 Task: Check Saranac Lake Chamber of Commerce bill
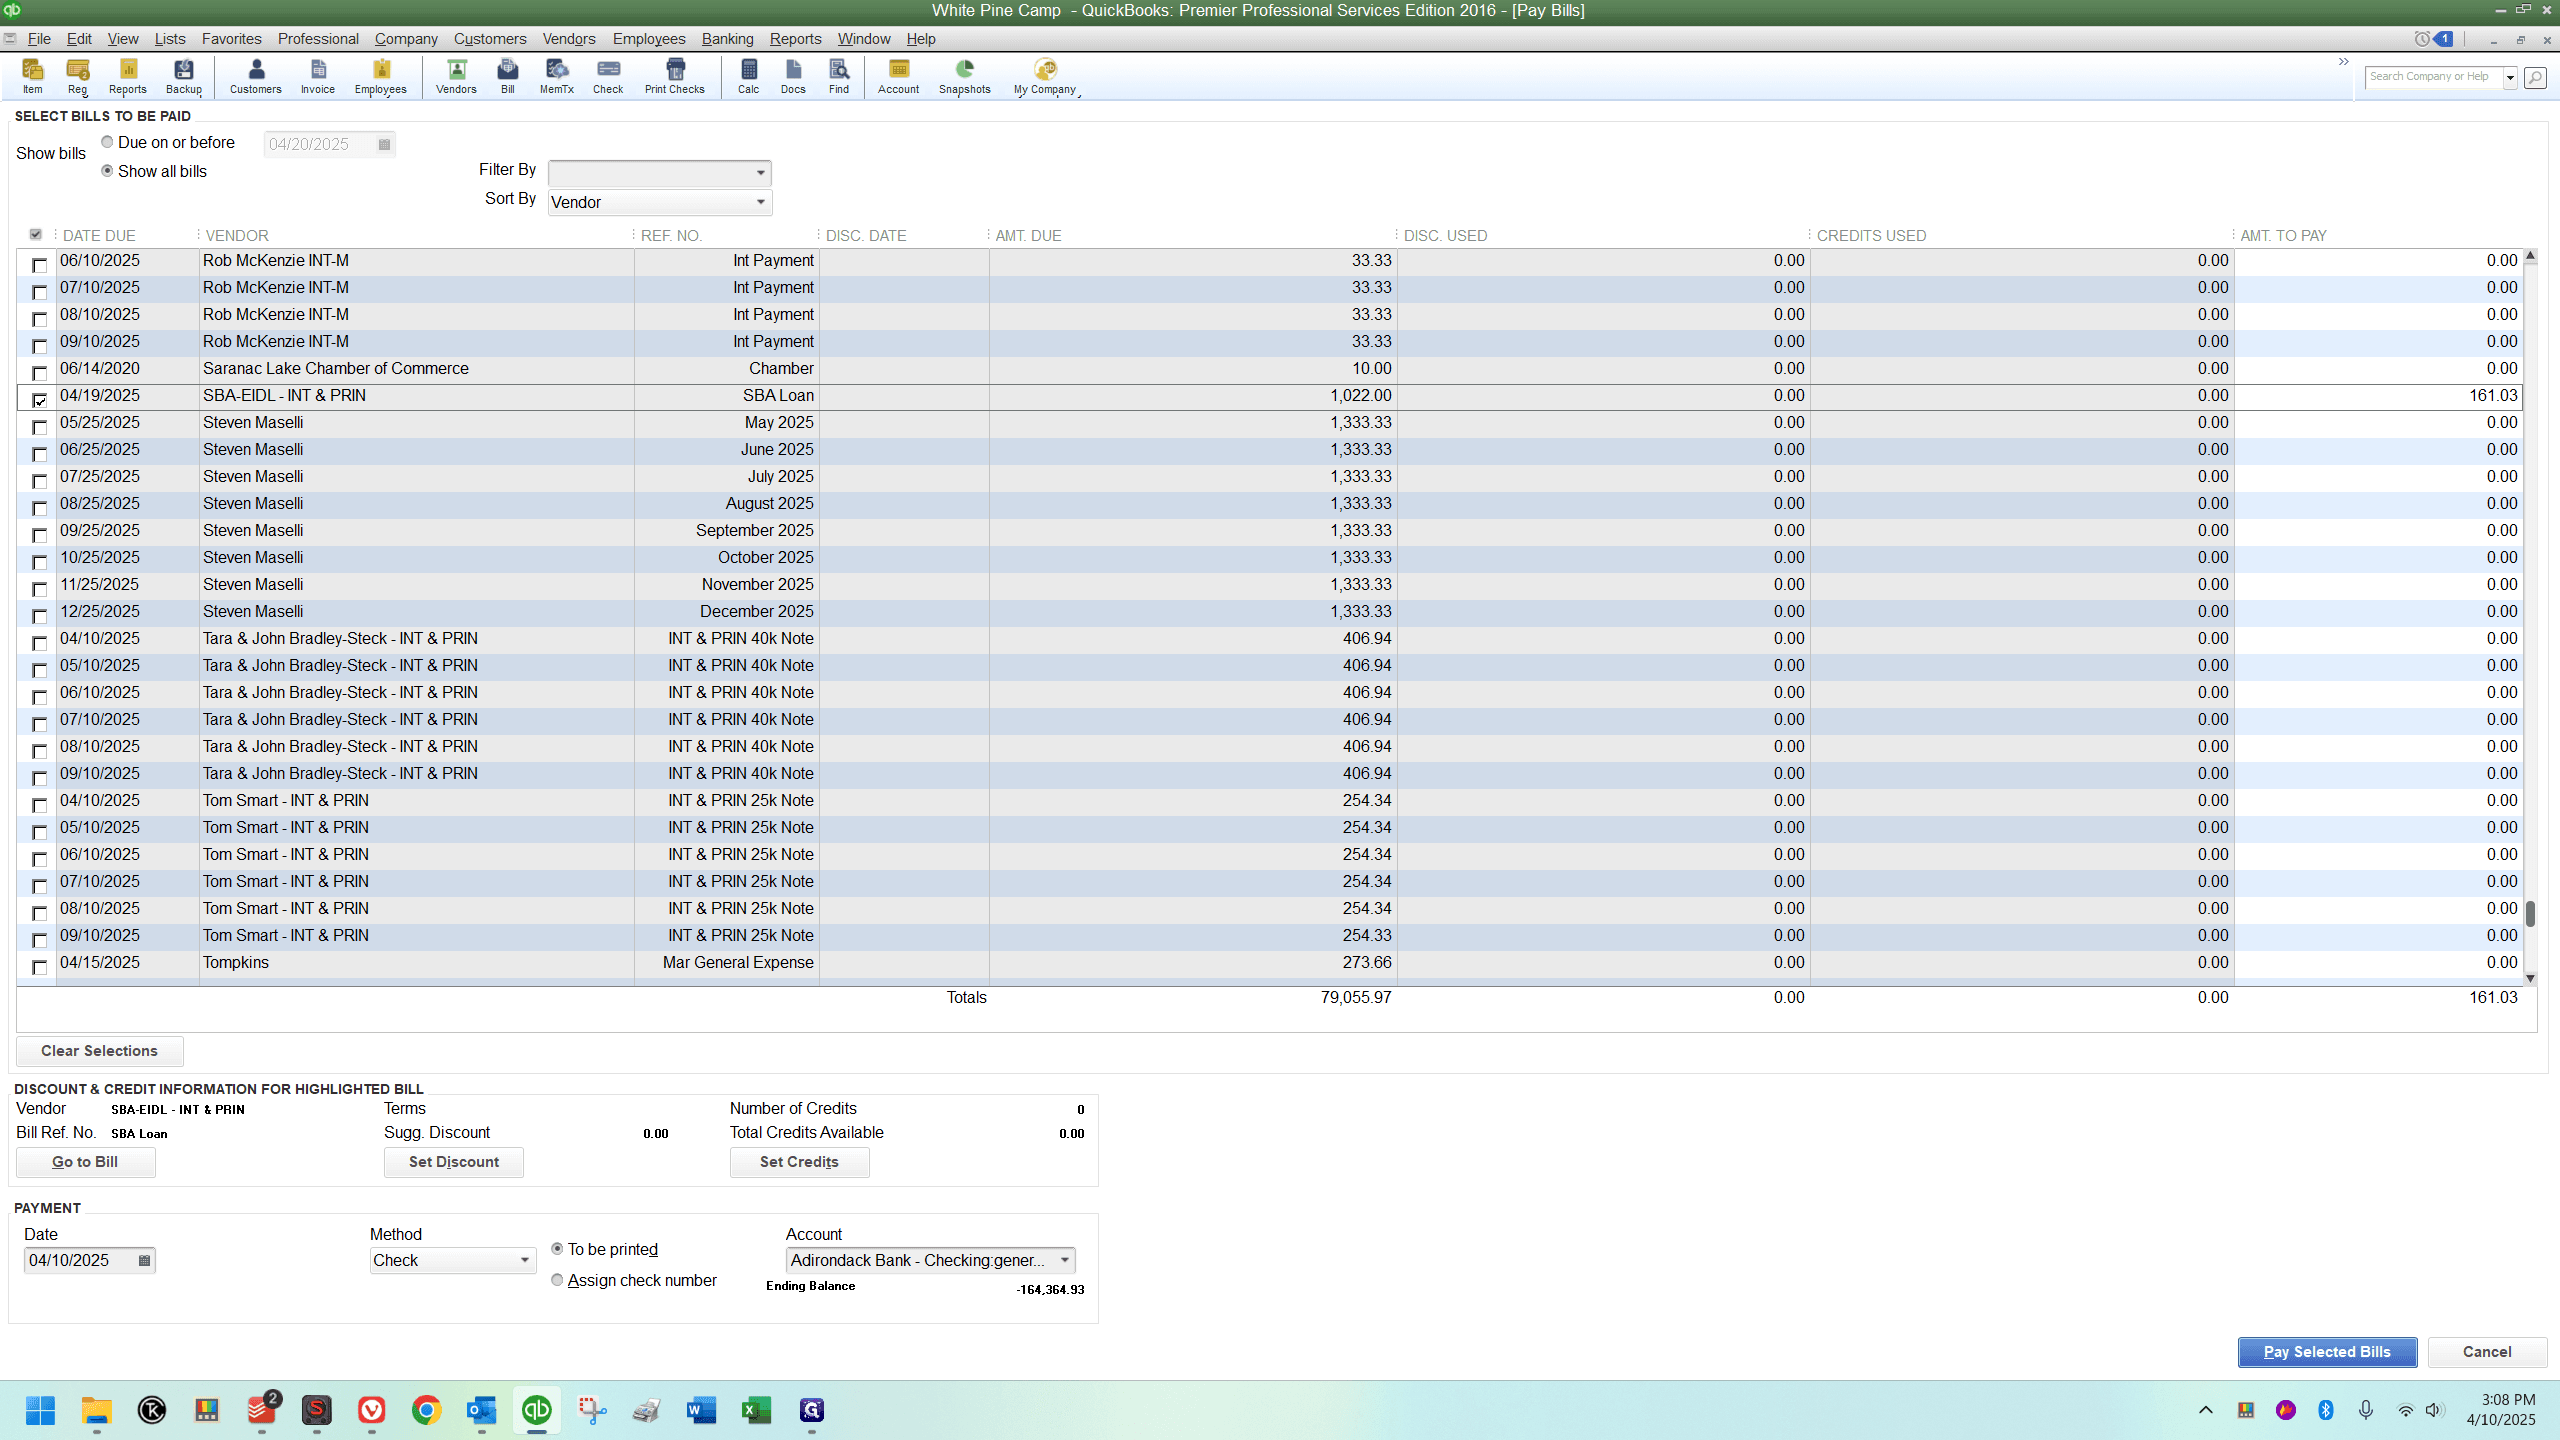click(x=40, y=373)
